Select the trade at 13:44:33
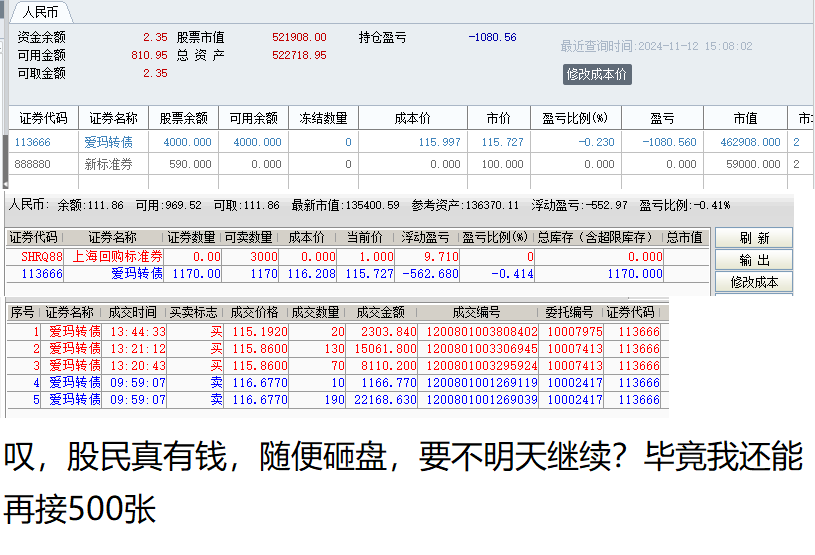Viewport: 815px width, 555px height. 138,332
